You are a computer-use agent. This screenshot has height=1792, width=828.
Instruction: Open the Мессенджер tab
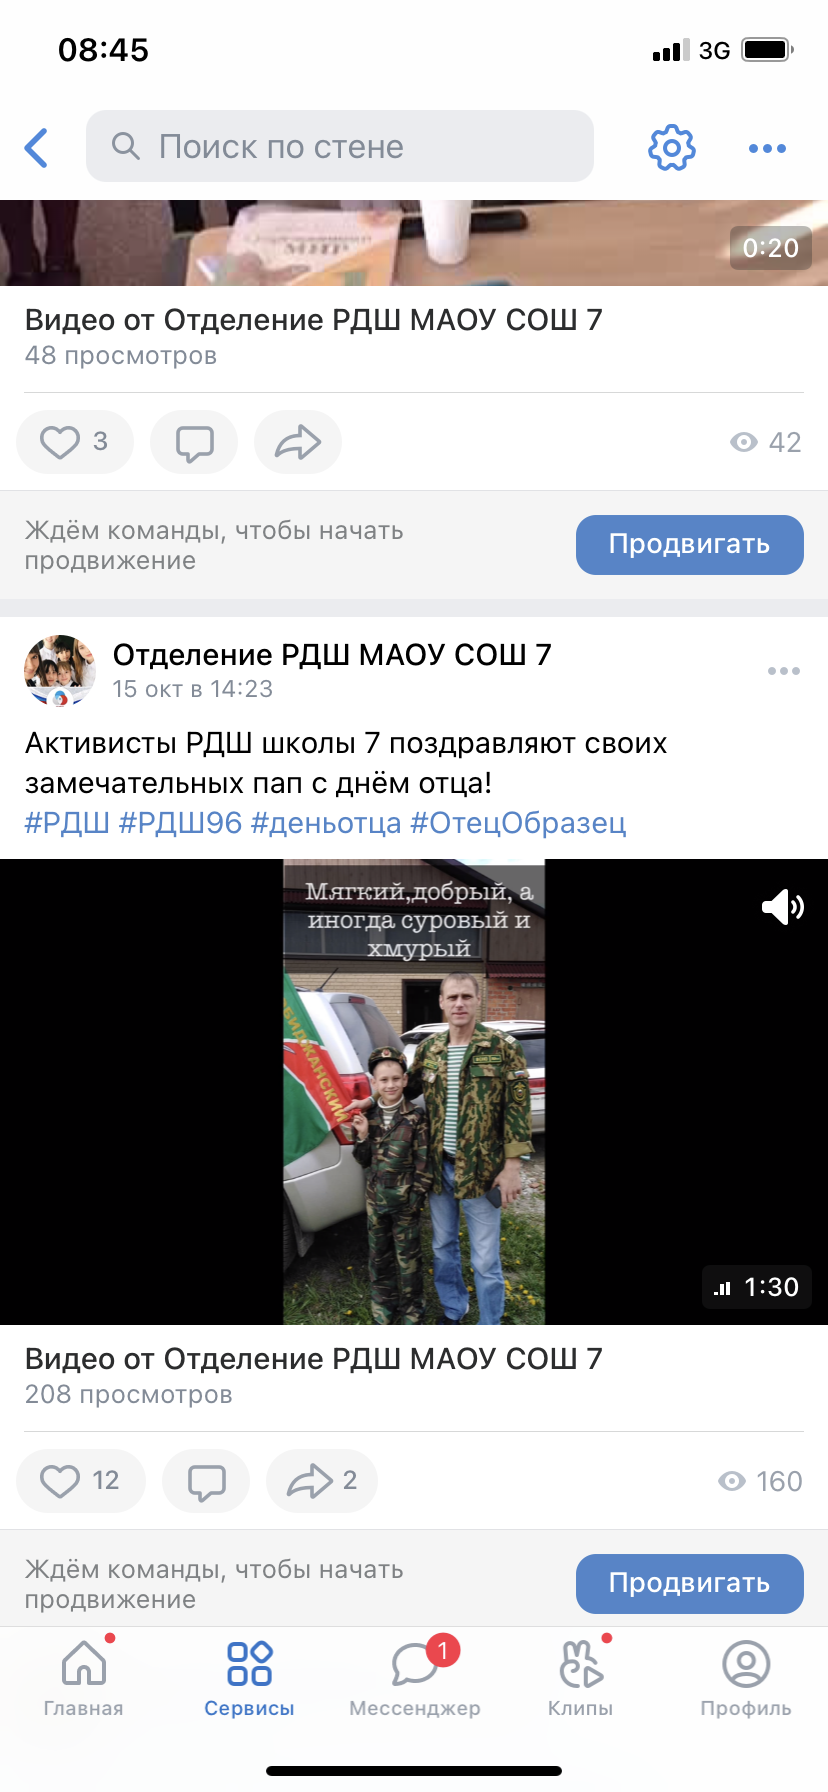click(x=415, y=1680)
